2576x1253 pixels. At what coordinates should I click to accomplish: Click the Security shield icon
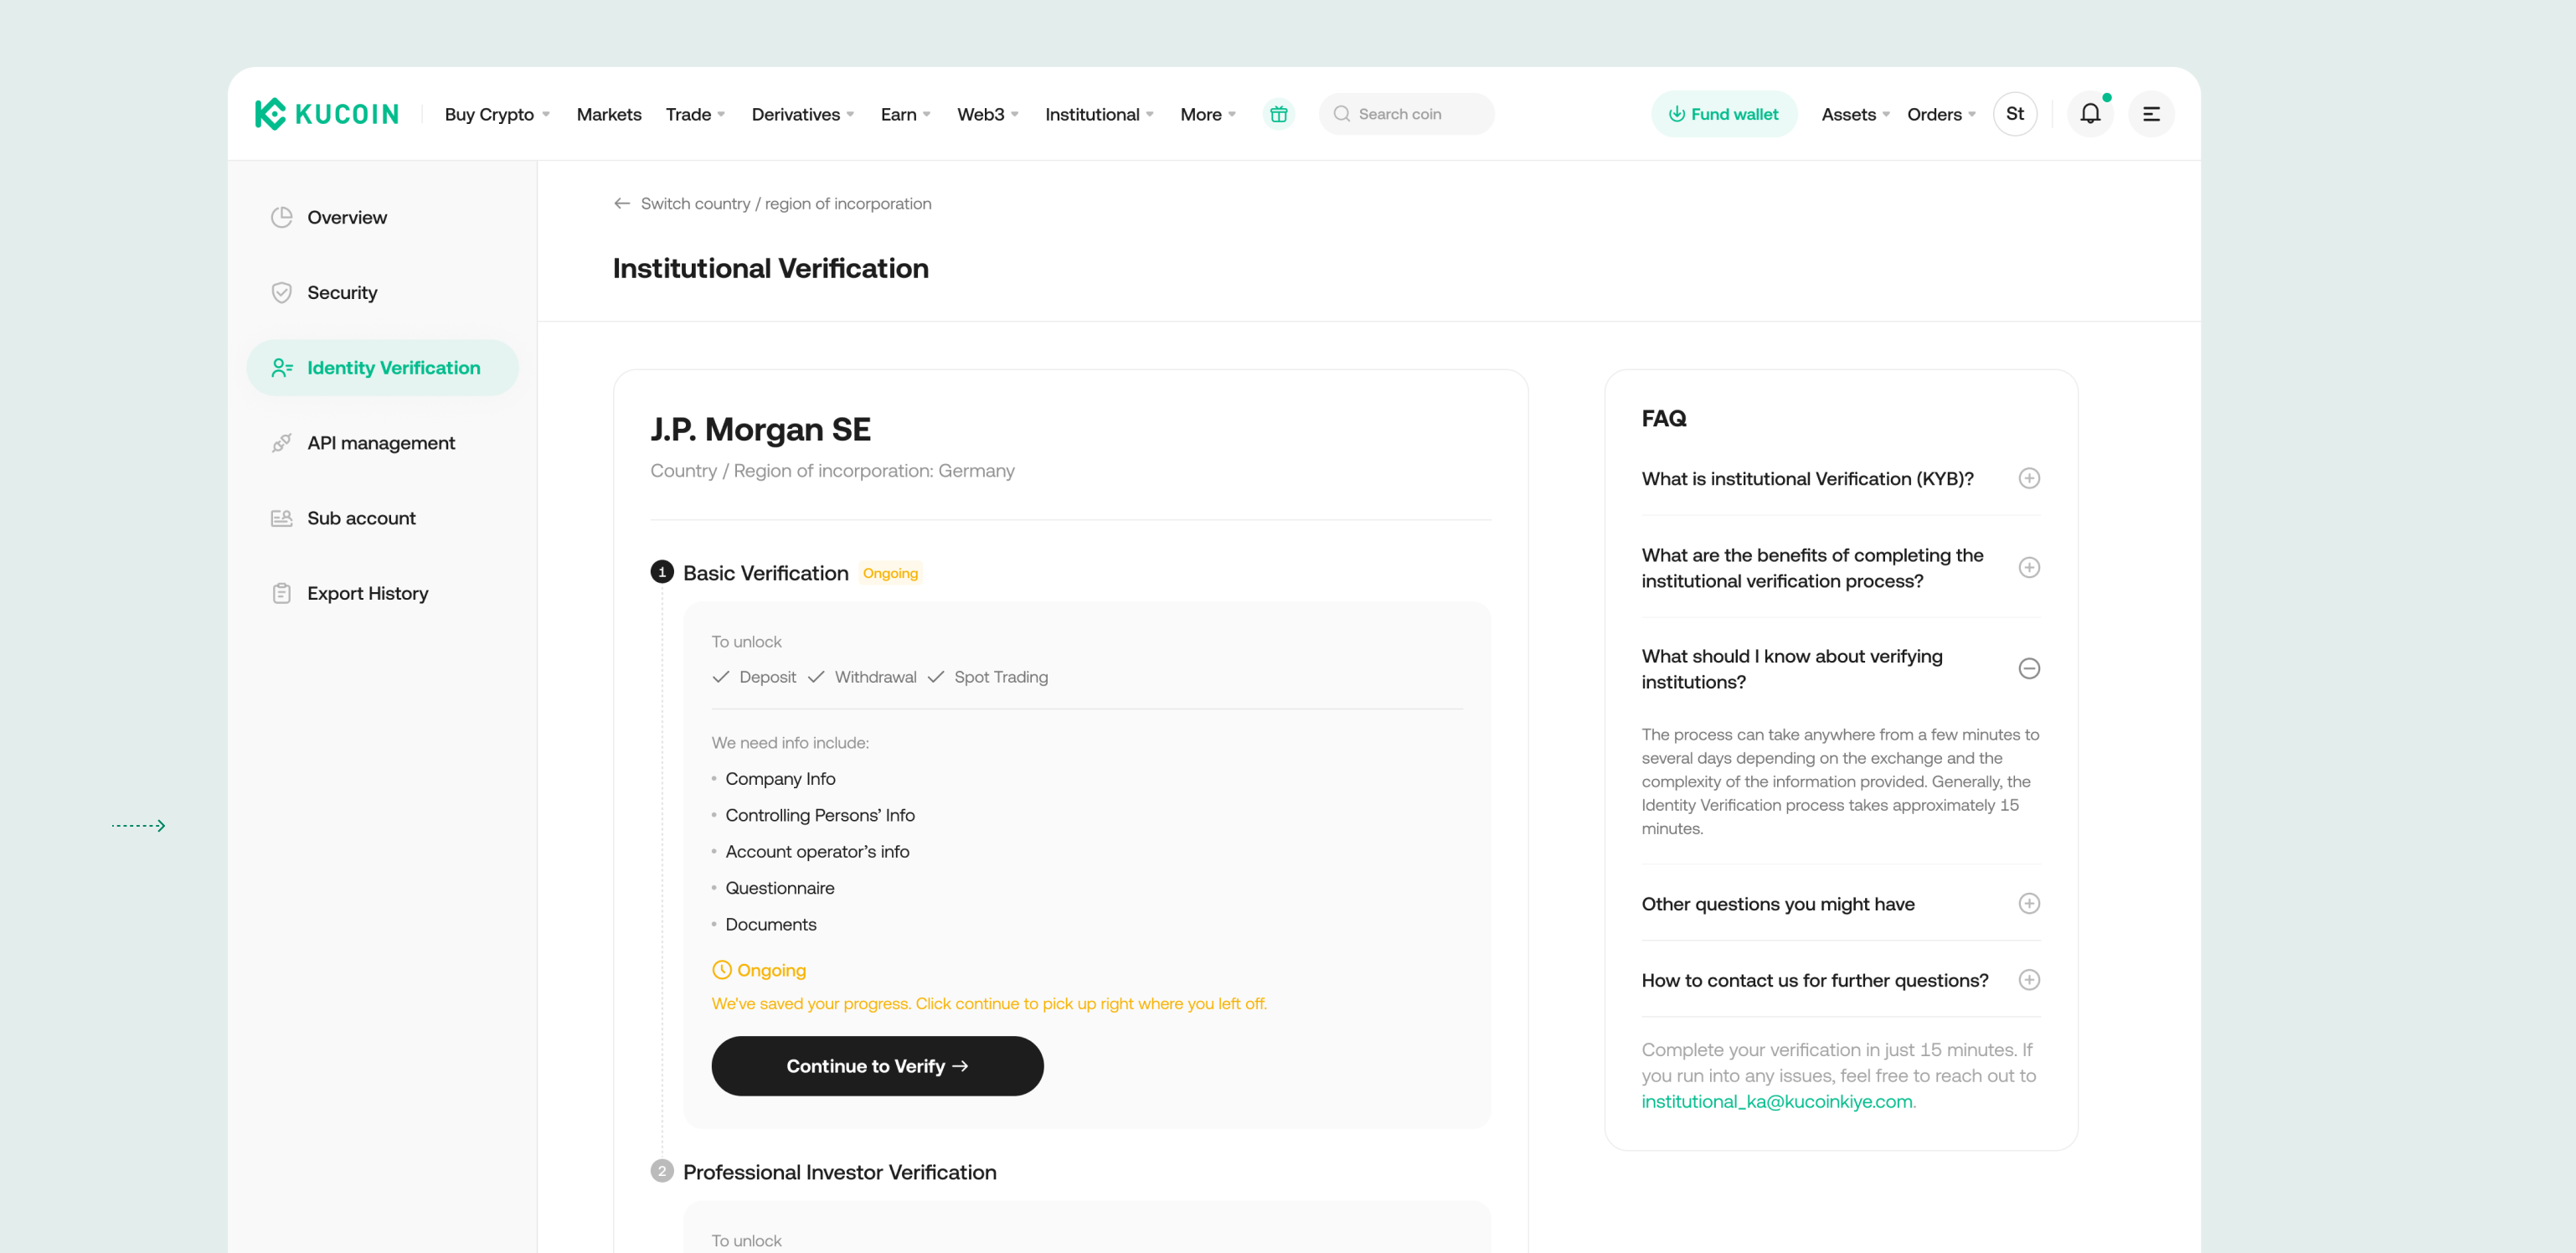click(x=281, y=292)
